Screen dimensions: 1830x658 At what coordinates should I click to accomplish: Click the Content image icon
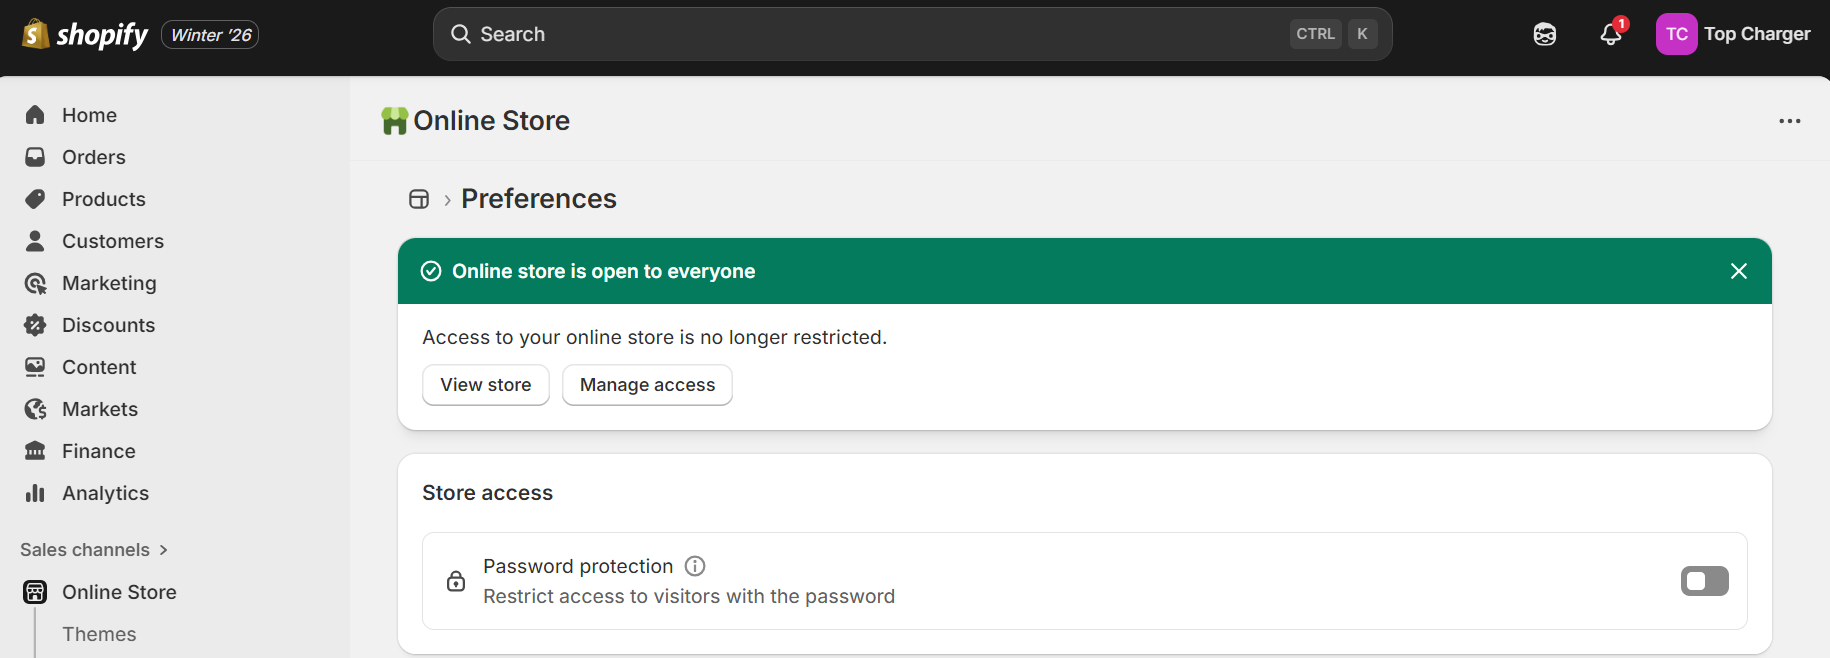[35, 367]
